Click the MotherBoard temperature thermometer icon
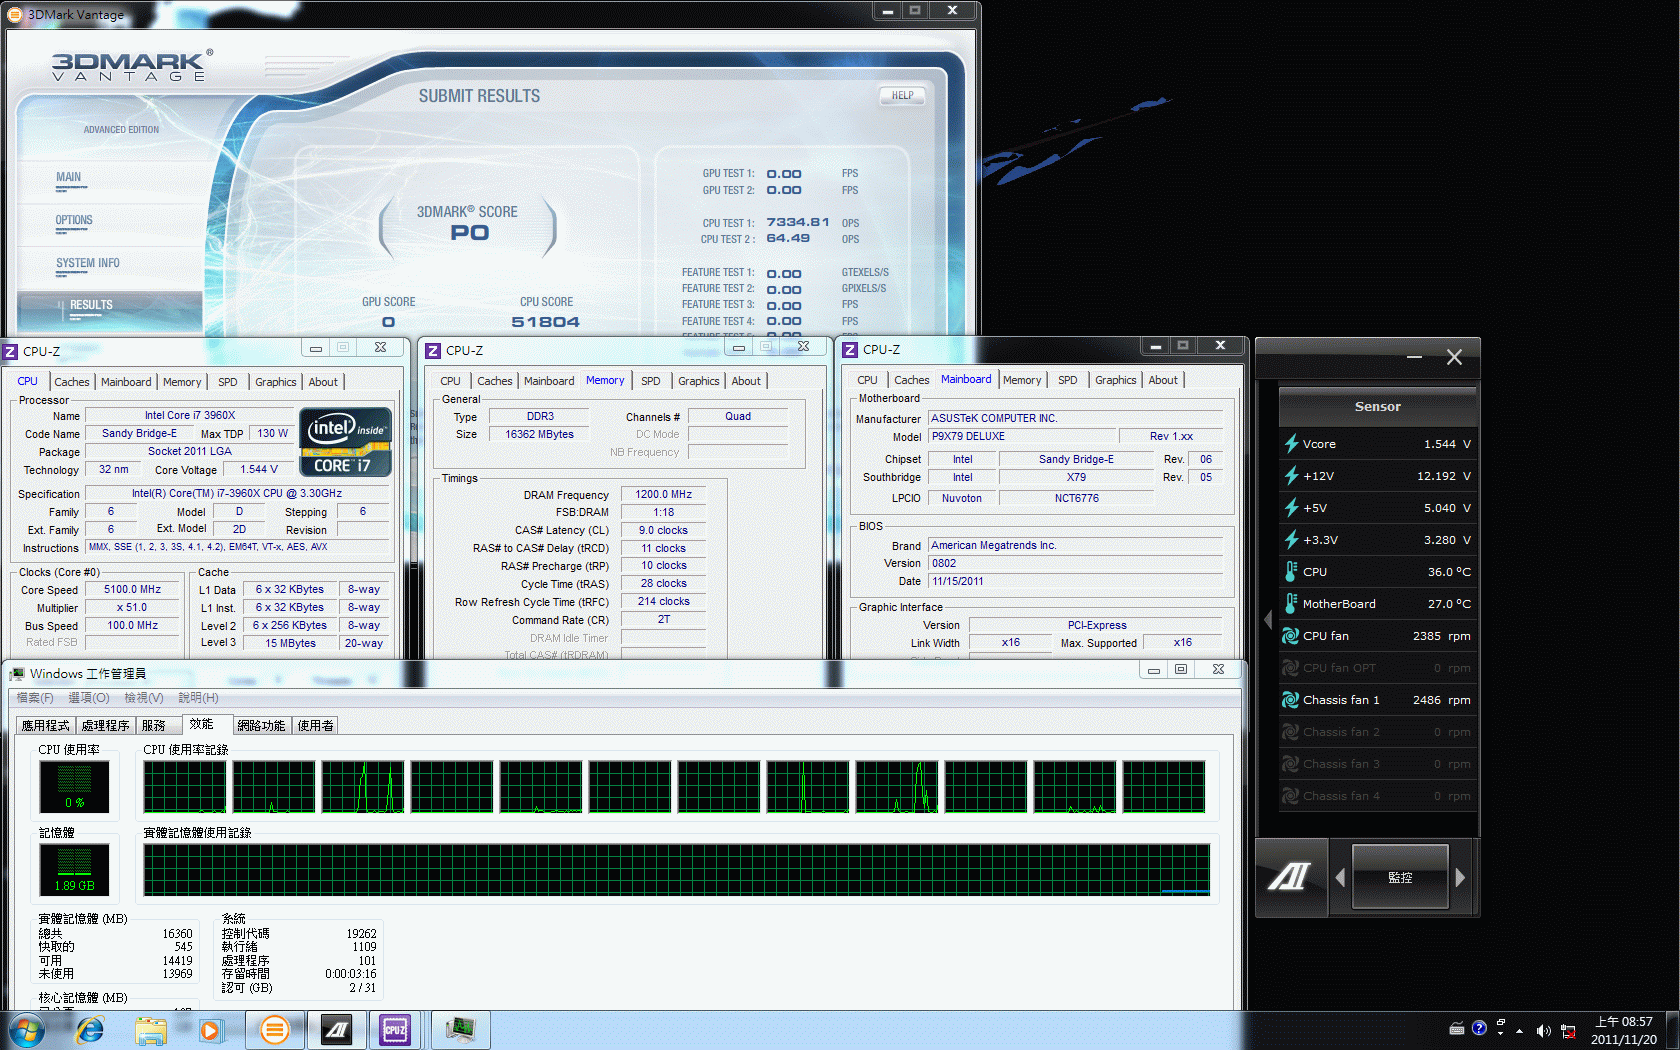Screen dimensions: 1680x1050 (1291, 604)
